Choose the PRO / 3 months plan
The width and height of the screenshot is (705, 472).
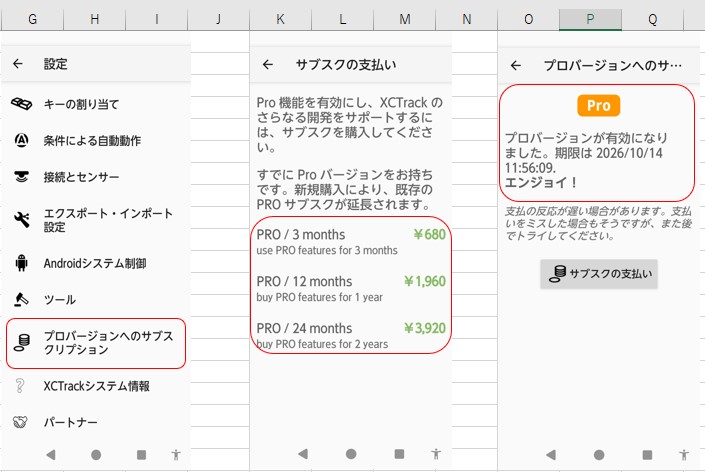(x=350, y=241)
